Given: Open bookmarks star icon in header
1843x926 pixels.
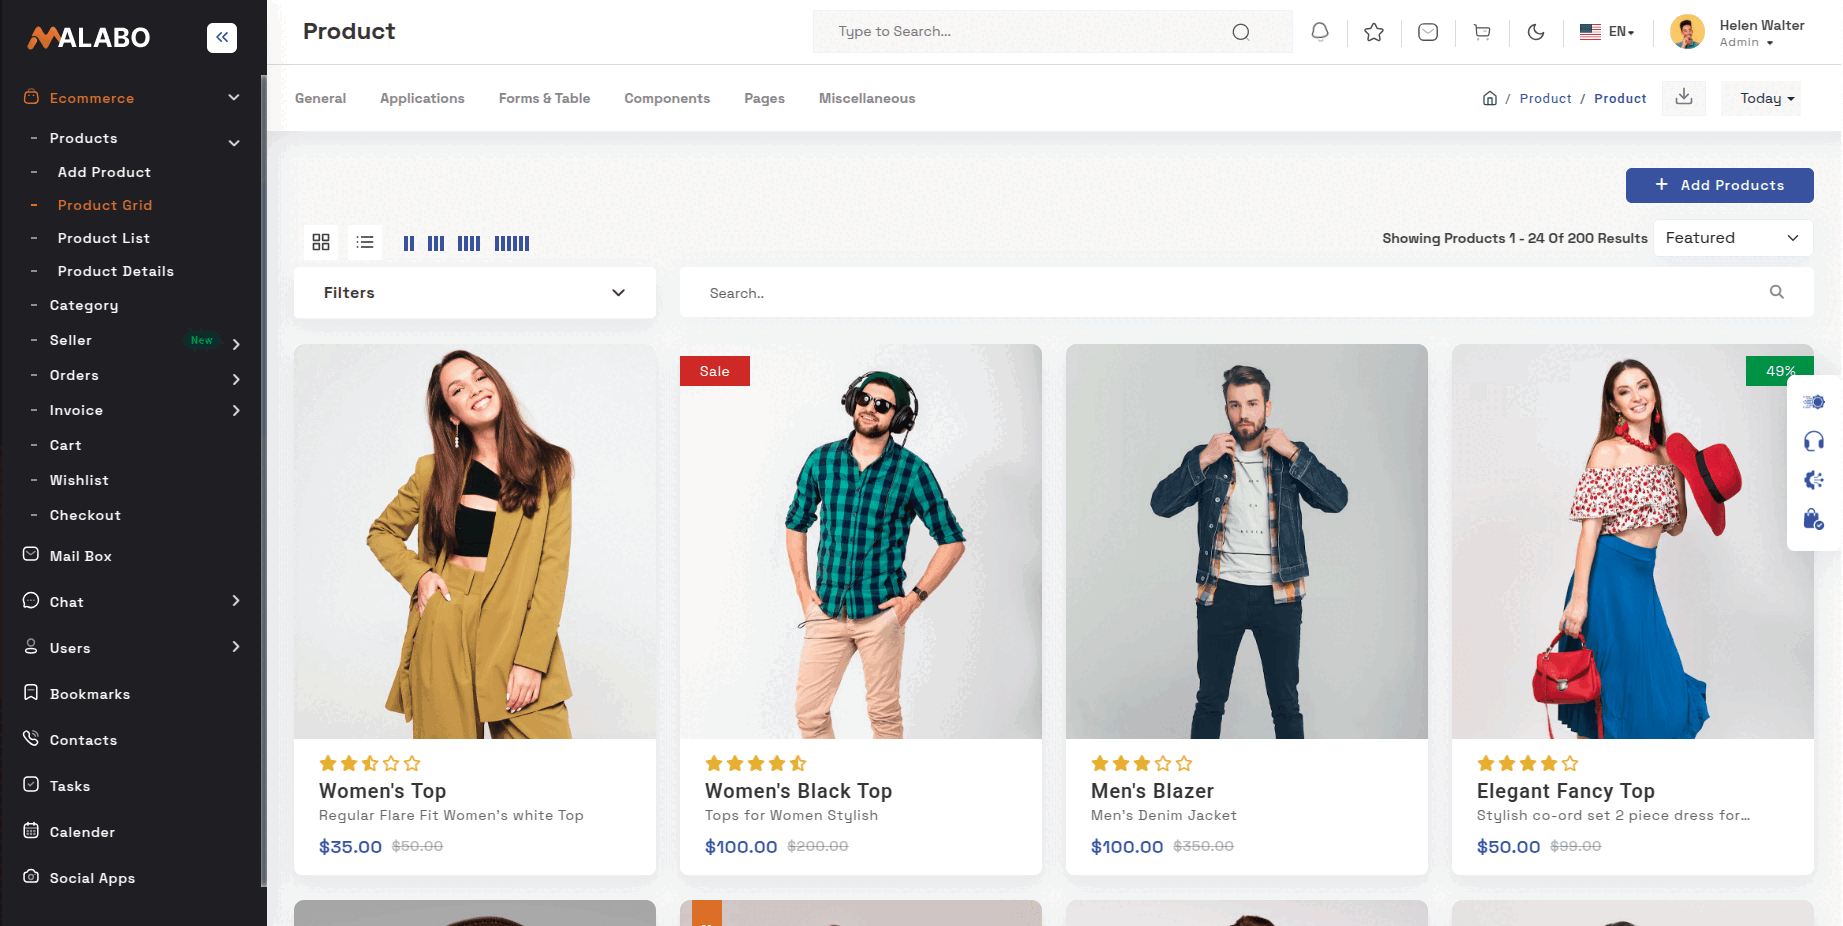Looking at the screenshot, I should [x=1374, y=32].
